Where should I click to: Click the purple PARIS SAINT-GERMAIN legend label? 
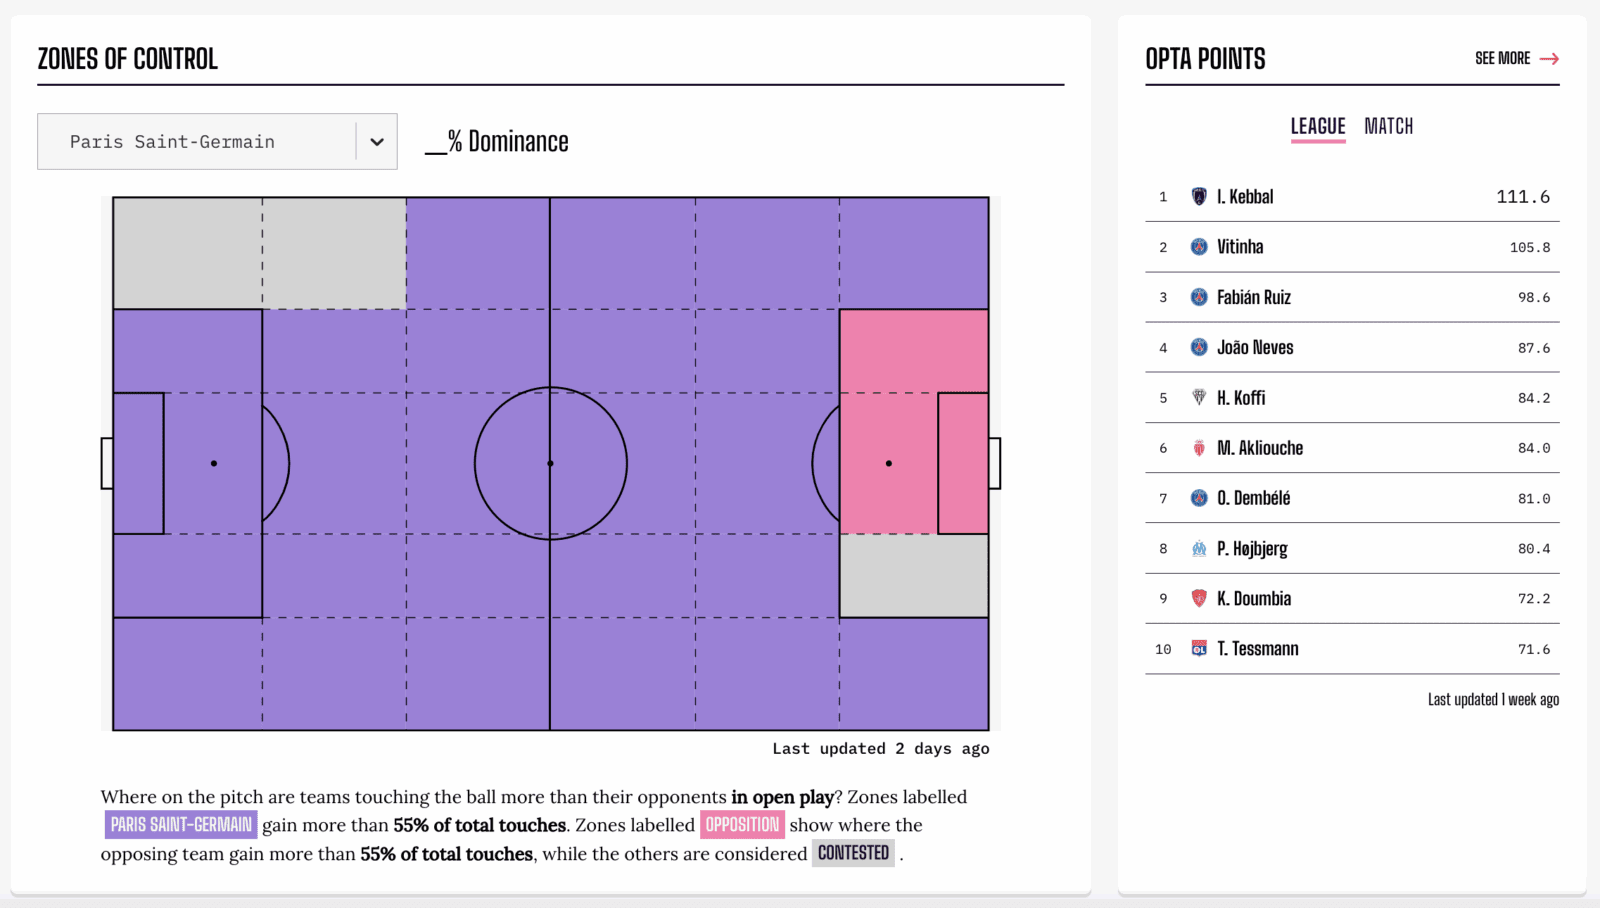181,825
